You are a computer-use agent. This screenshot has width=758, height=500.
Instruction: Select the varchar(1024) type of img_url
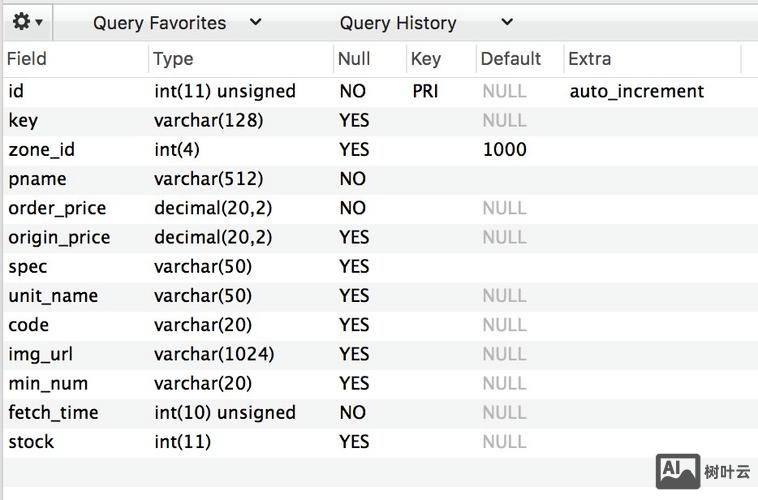tap(214, 354)
